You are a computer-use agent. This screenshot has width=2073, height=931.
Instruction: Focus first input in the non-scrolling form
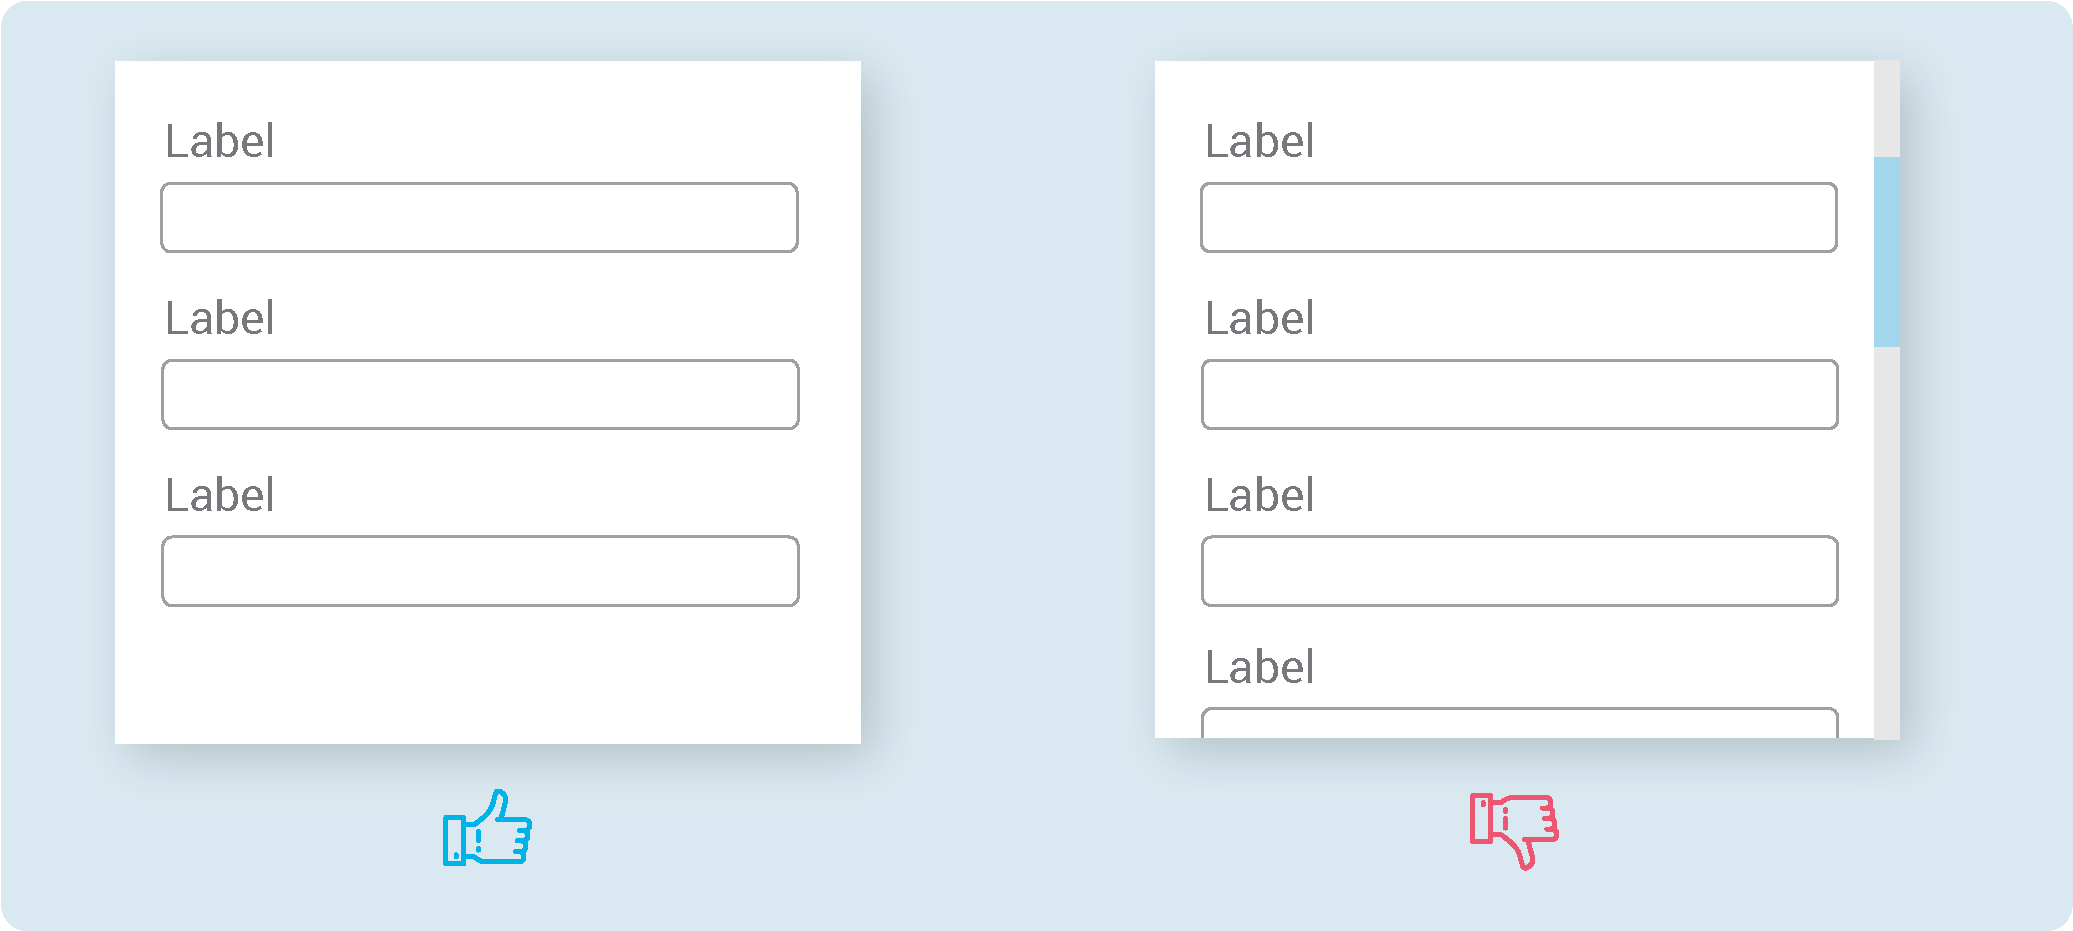[479, 217]
